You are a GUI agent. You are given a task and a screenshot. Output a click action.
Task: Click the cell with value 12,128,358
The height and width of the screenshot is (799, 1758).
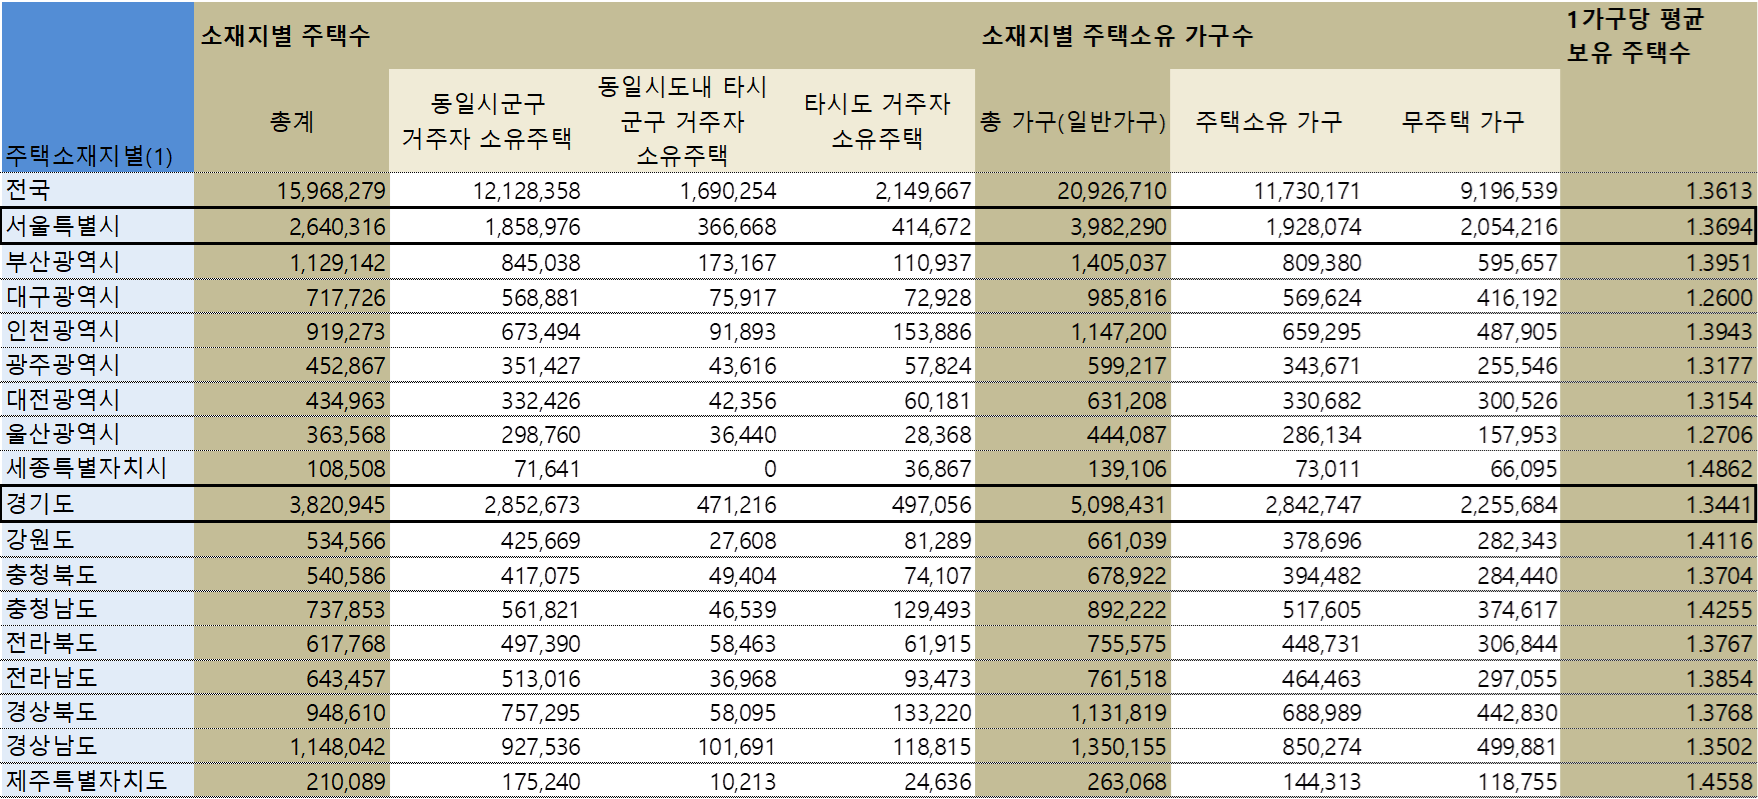pyautogui.click(x=487, y=190)
